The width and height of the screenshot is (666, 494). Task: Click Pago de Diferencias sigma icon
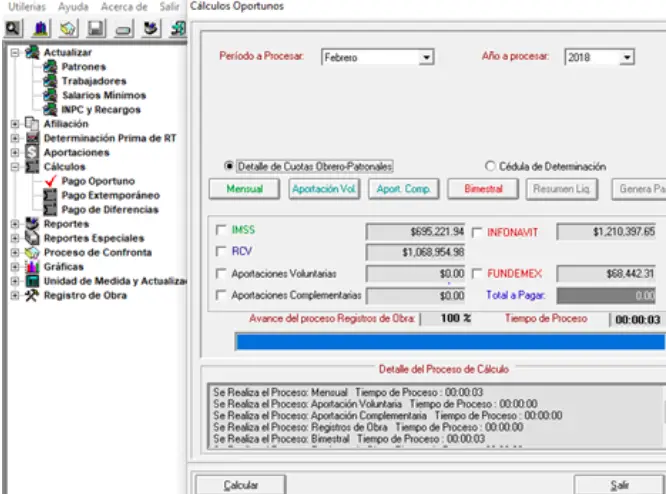click(x=50, y=209)
